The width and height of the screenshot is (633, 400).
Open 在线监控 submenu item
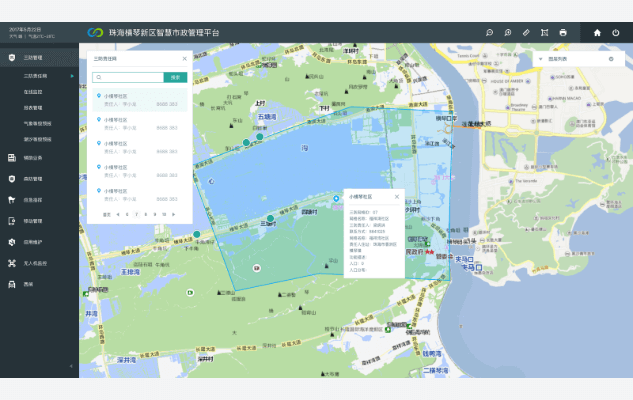[x=33, y=91]
